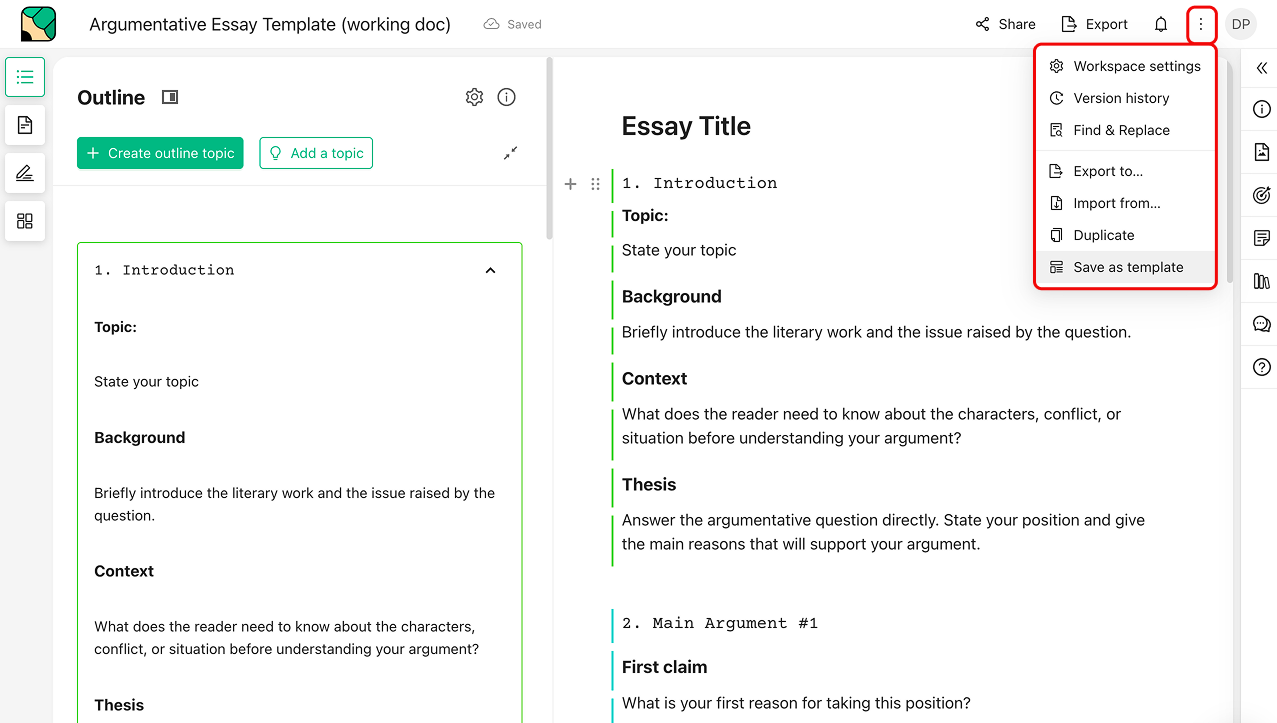The height and width of the screenshot is (723, 1277).
Task: Click the Export button in header
Action: [1094, 24]
